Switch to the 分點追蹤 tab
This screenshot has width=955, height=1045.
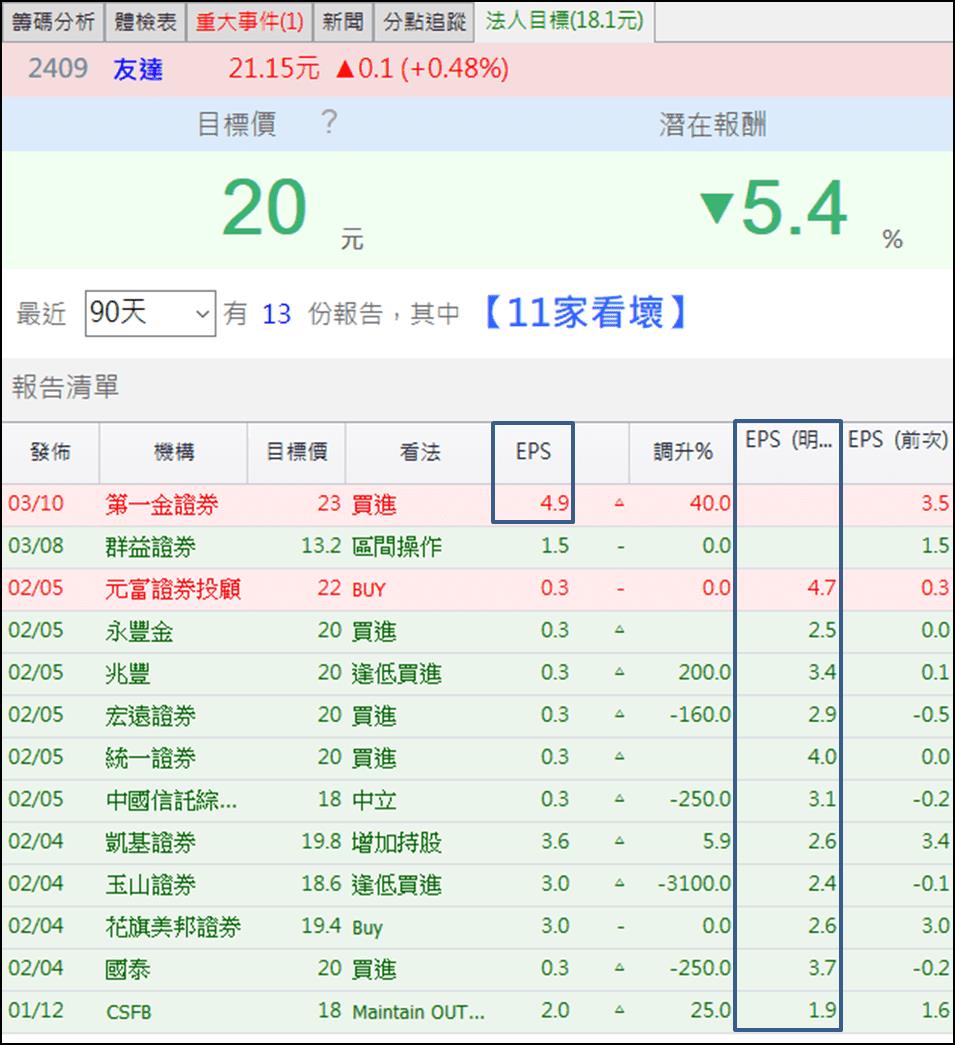tap(425, 21)
